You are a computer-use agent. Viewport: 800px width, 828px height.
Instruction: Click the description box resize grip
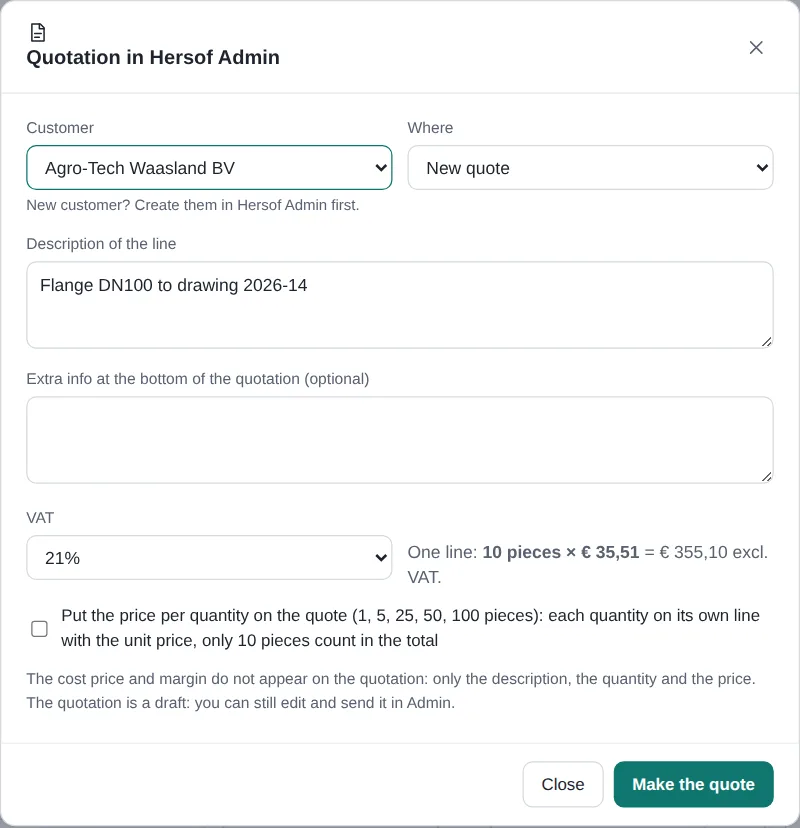click(767, 342)
